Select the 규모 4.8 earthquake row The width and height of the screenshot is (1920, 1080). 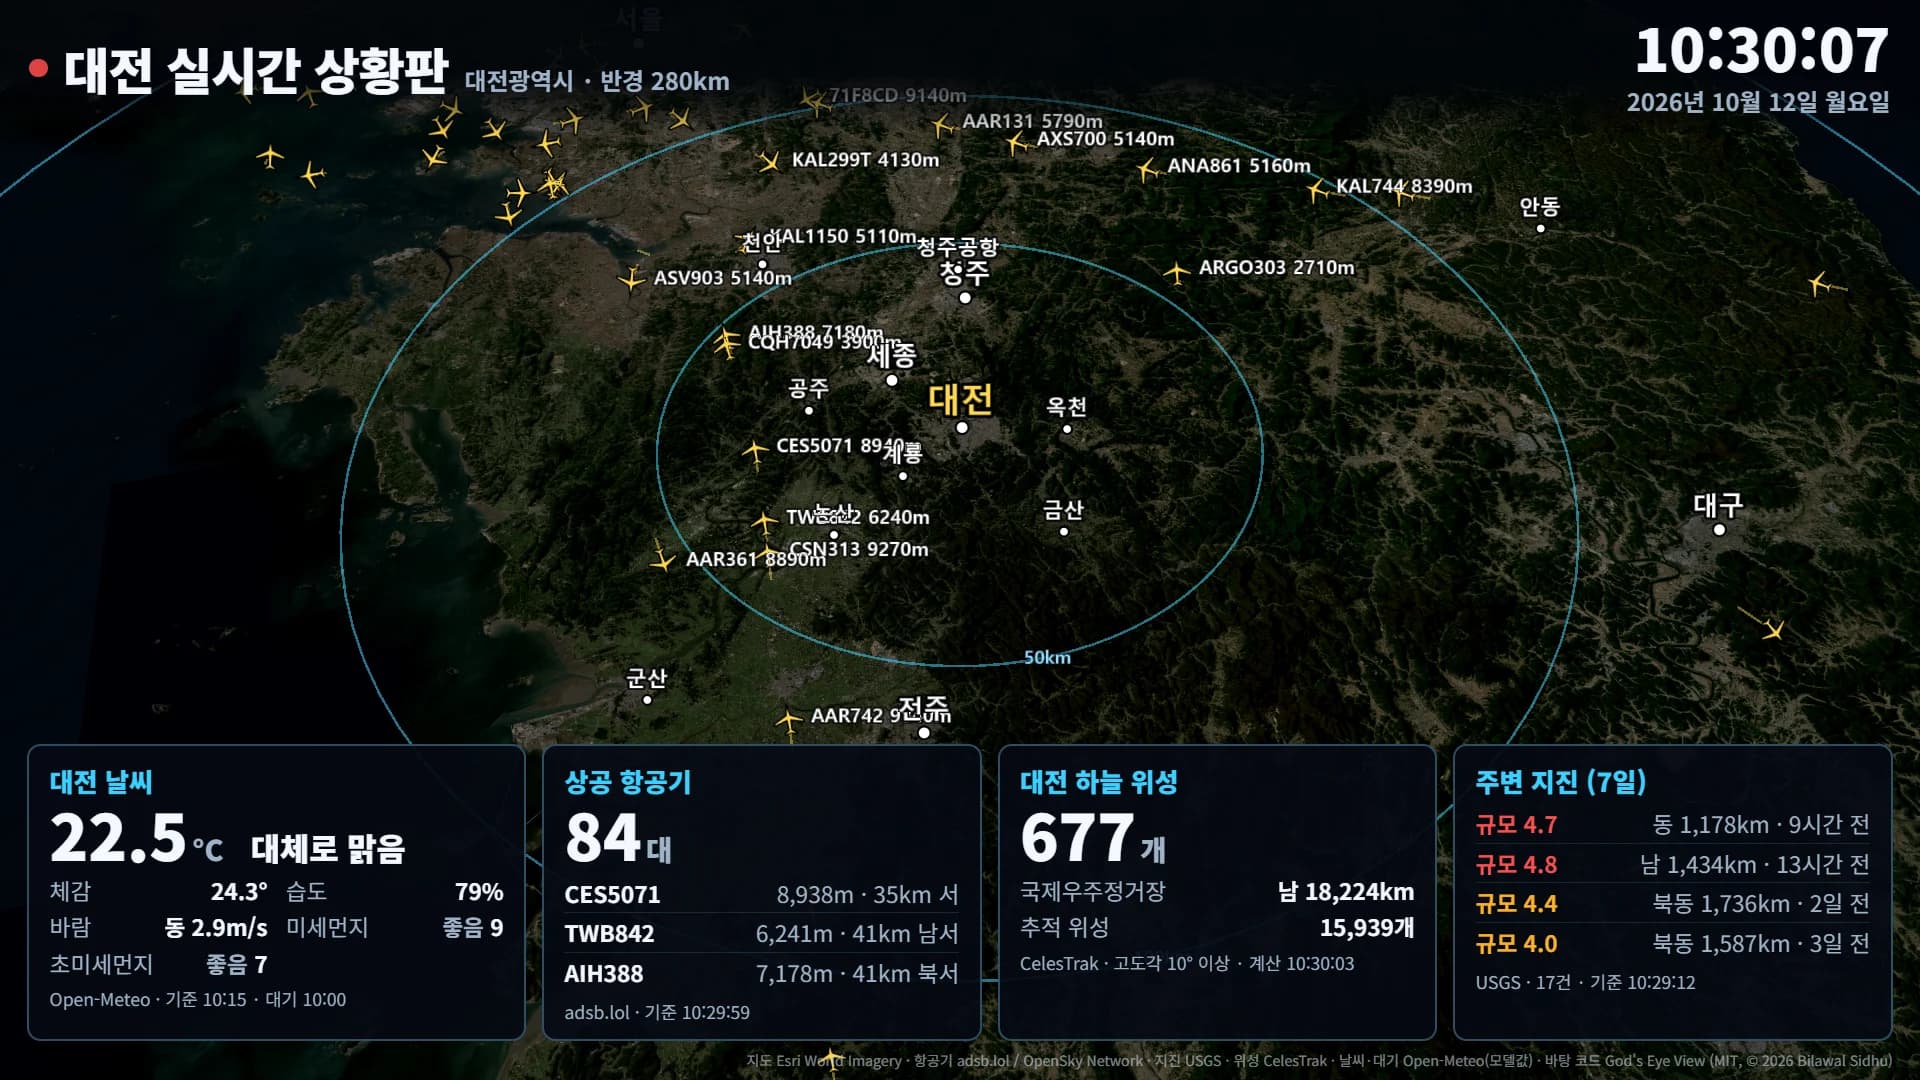pos(1673,864)
